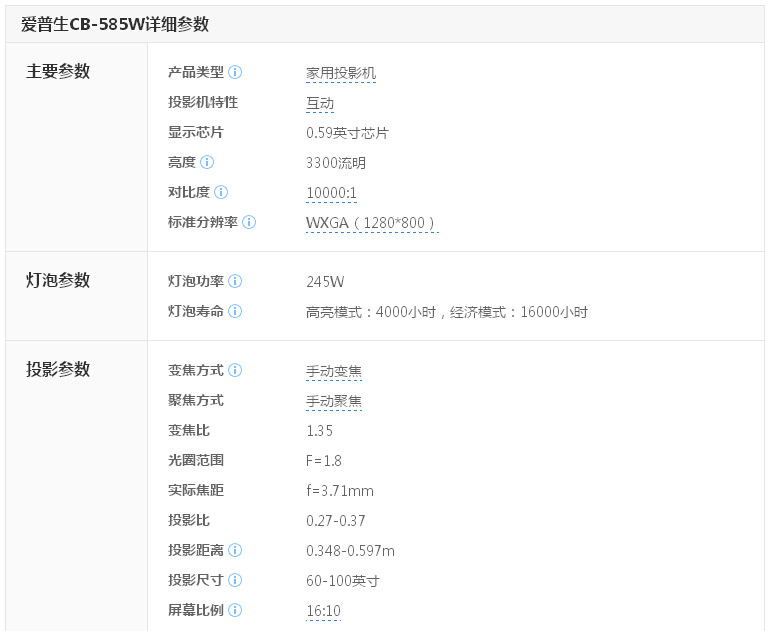The height and width of the screenshot is (631, 771).
Task: Click the 投影比 label
Action: (189, 520)
